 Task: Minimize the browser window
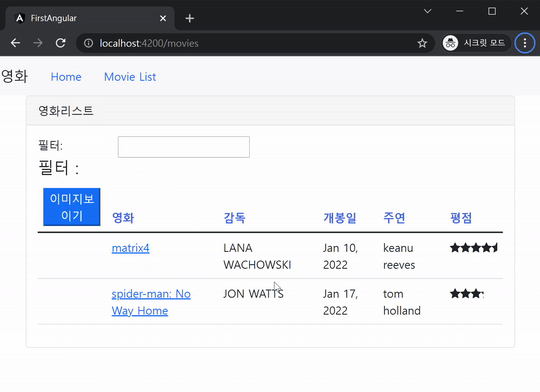459,11
